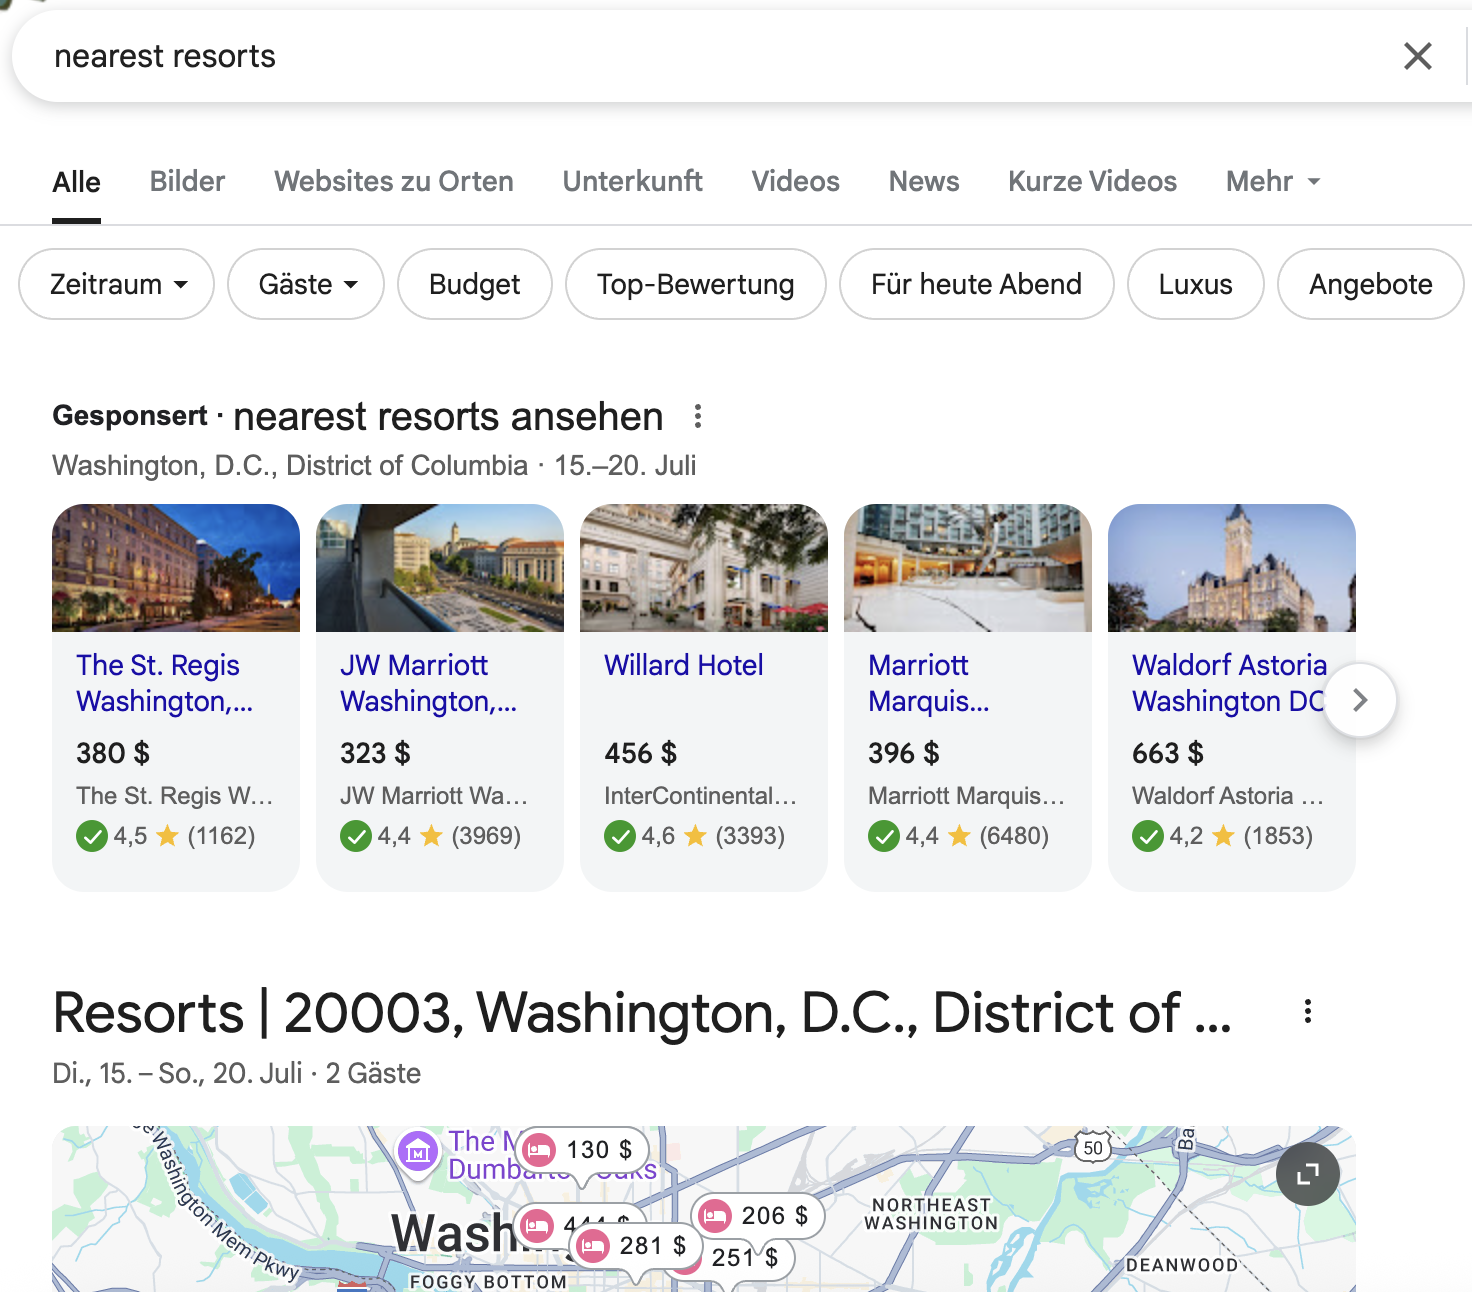The image size is (1472, 1292).
Task: Expand the map with the fullscreen icon
Action: coord(1308,1174)
